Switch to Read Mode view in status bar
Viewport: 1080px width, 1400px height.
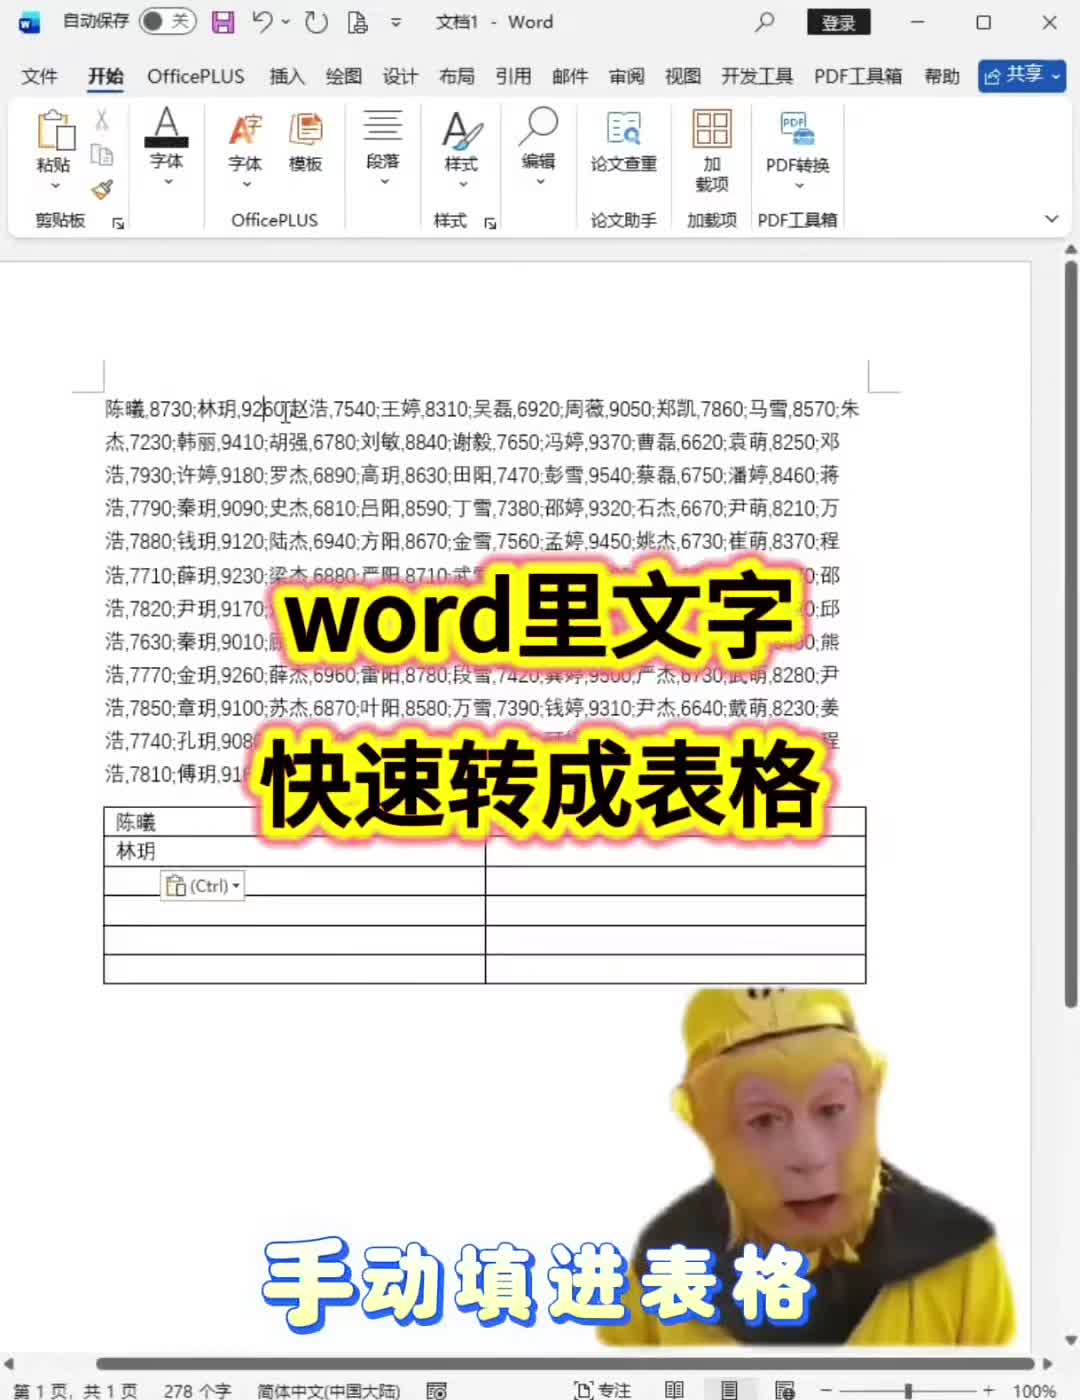(674, 1390)
